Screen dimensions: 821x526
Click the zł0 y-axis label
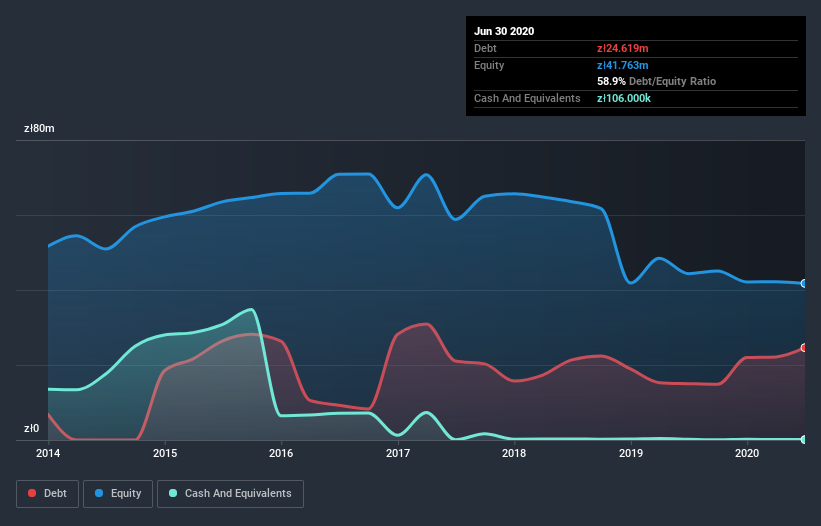click(31, 428)
